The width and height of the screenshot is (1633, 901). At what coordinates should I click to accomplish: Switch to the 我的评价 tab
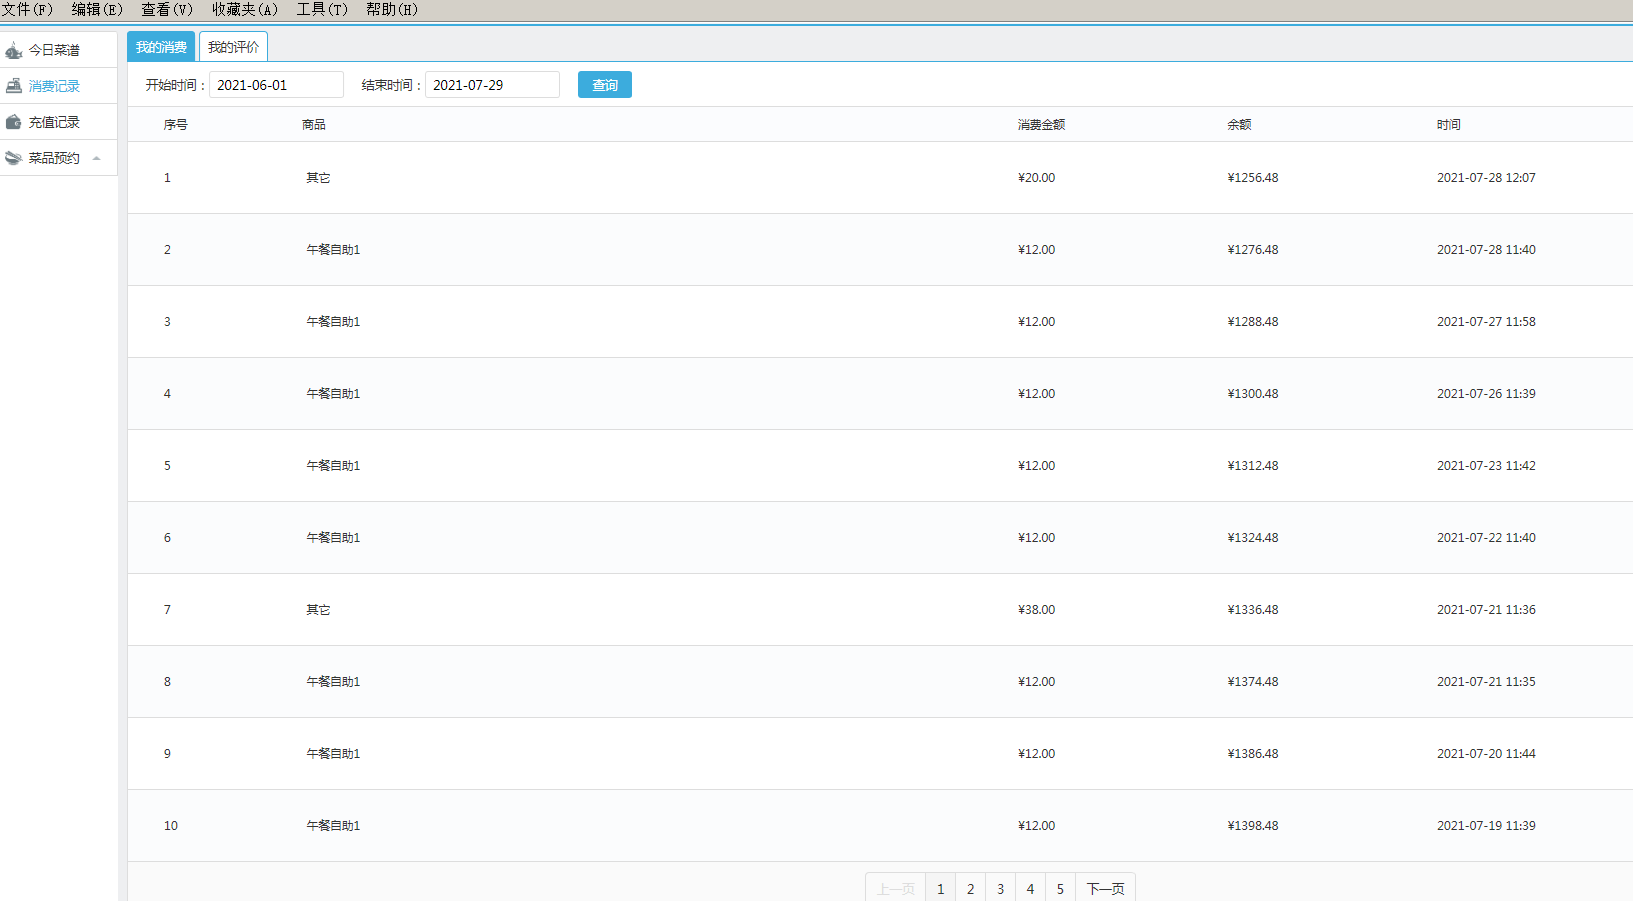click(233, 47)
